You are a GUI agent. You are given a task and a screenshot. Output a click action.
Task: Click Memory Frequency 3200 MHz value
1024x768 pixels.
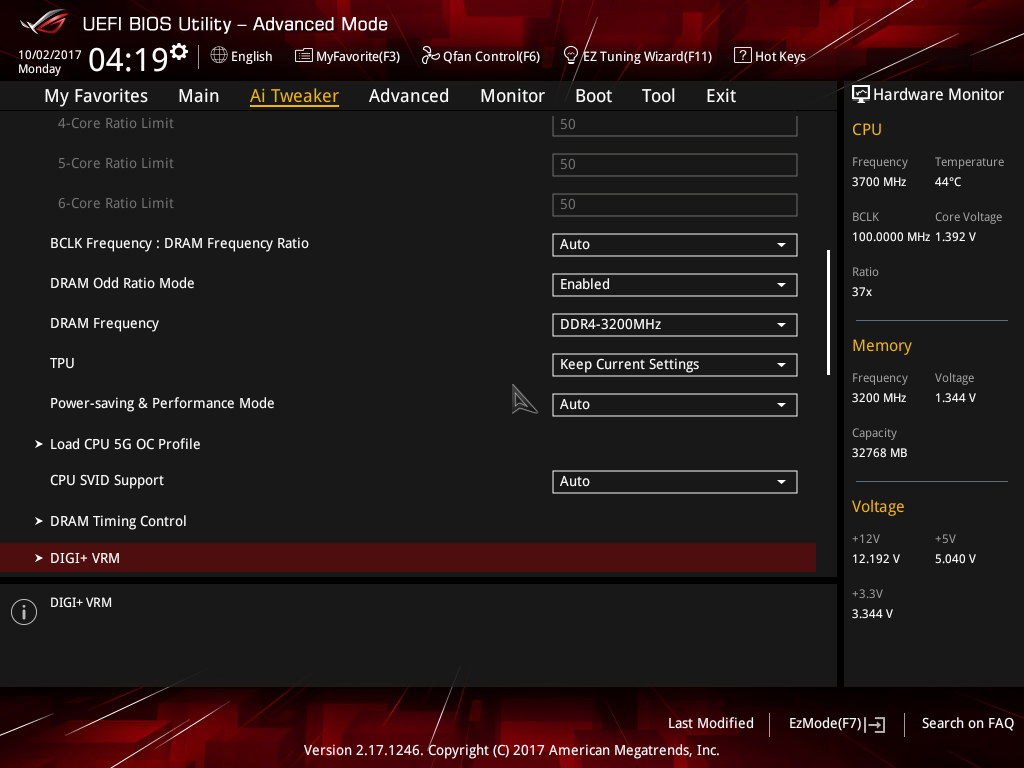[878, 398]
